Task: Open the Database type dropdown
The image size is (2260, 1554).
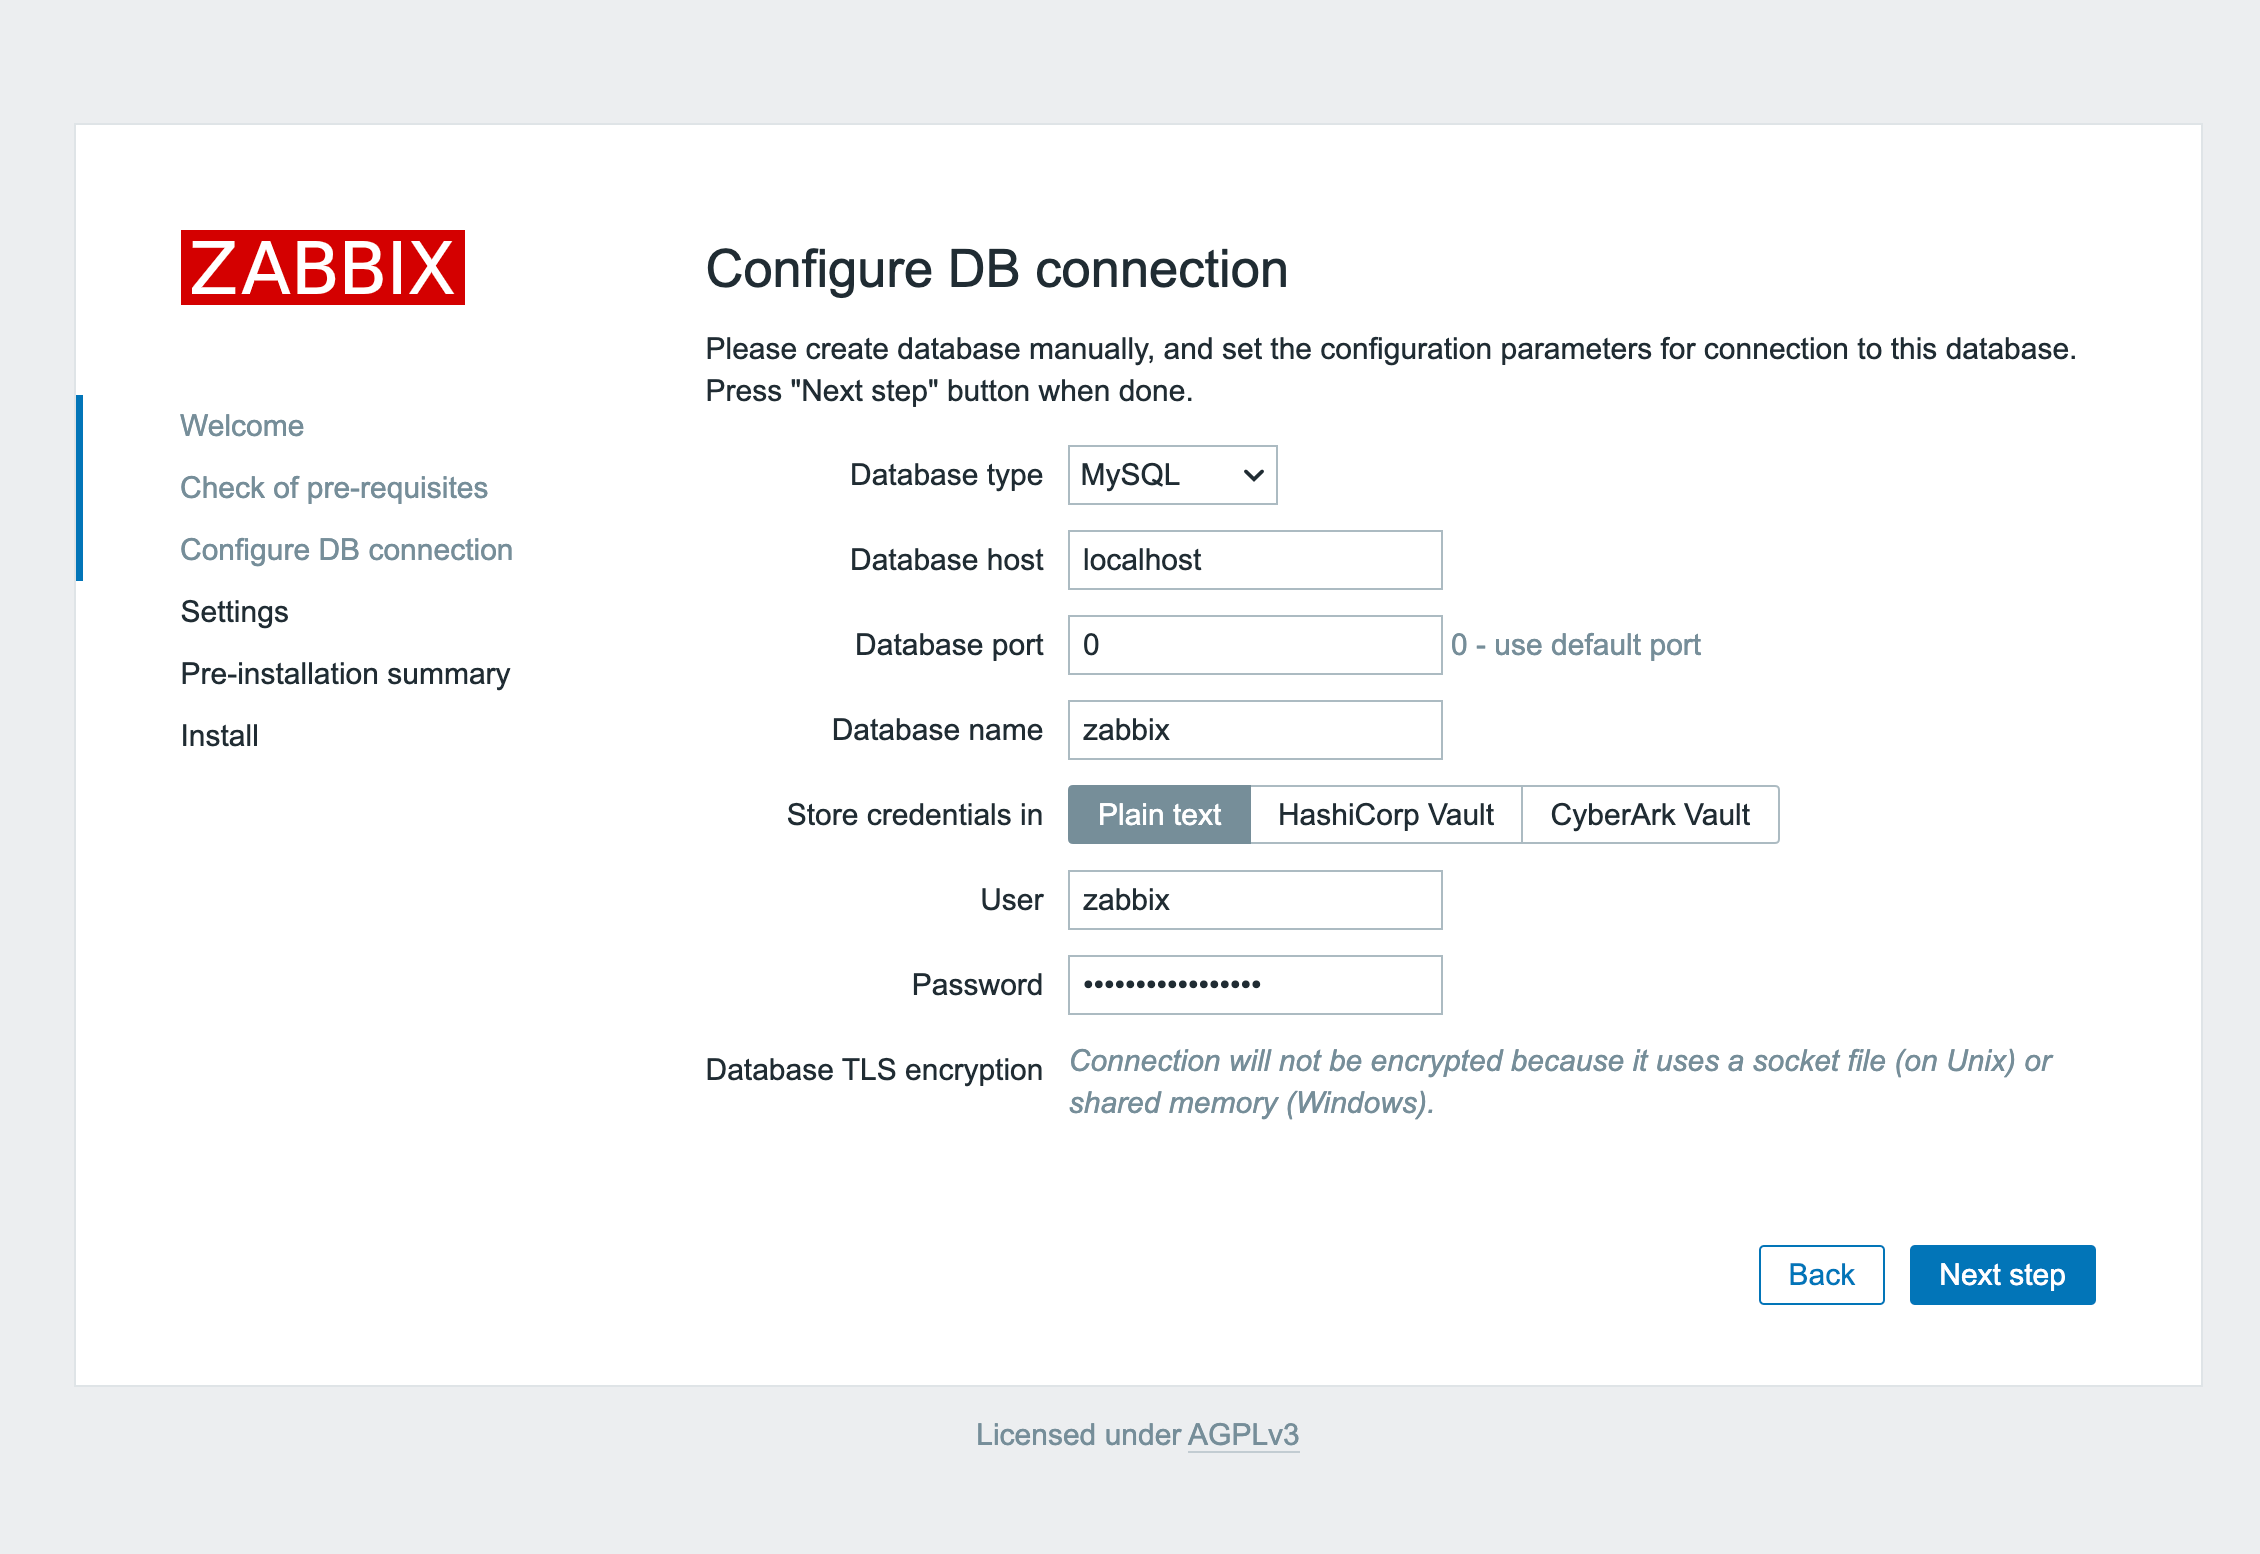Action: point(1171,475)
